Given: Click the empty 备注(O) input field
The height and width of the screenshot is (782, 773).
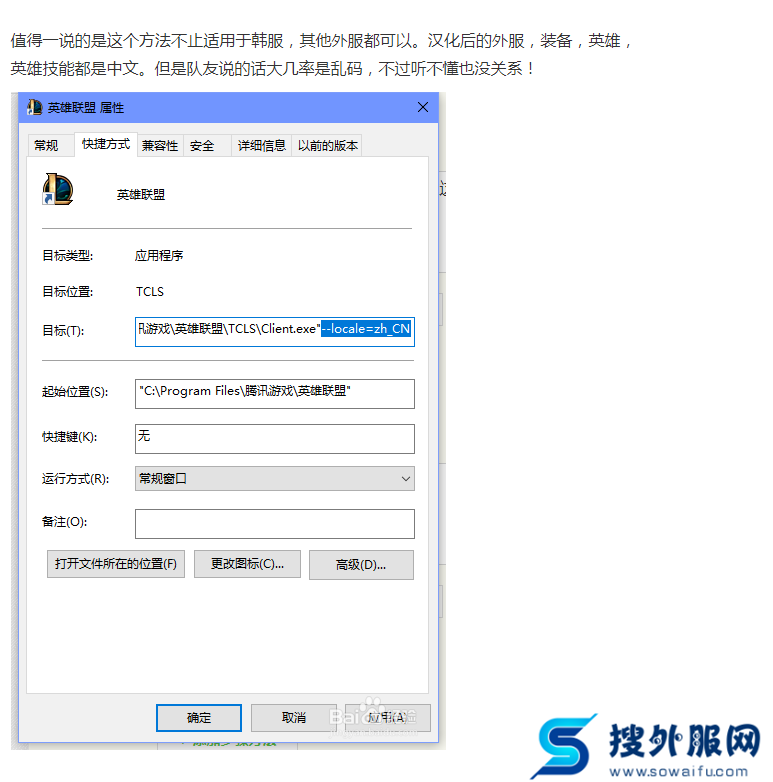Looking at the screenshot, I should pos(275,524).
